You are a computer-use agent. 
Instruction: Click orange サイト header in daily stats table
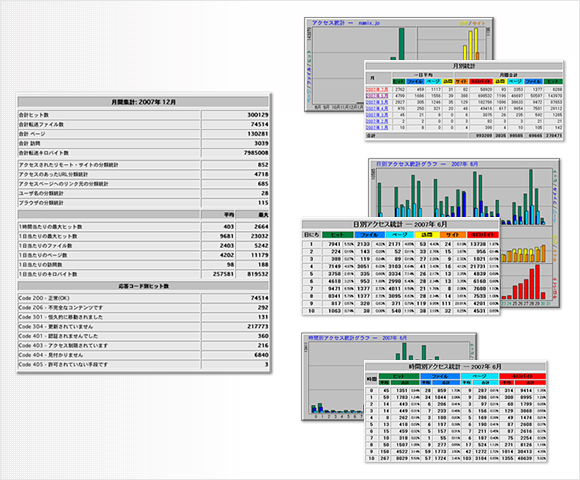click(452, 234)
